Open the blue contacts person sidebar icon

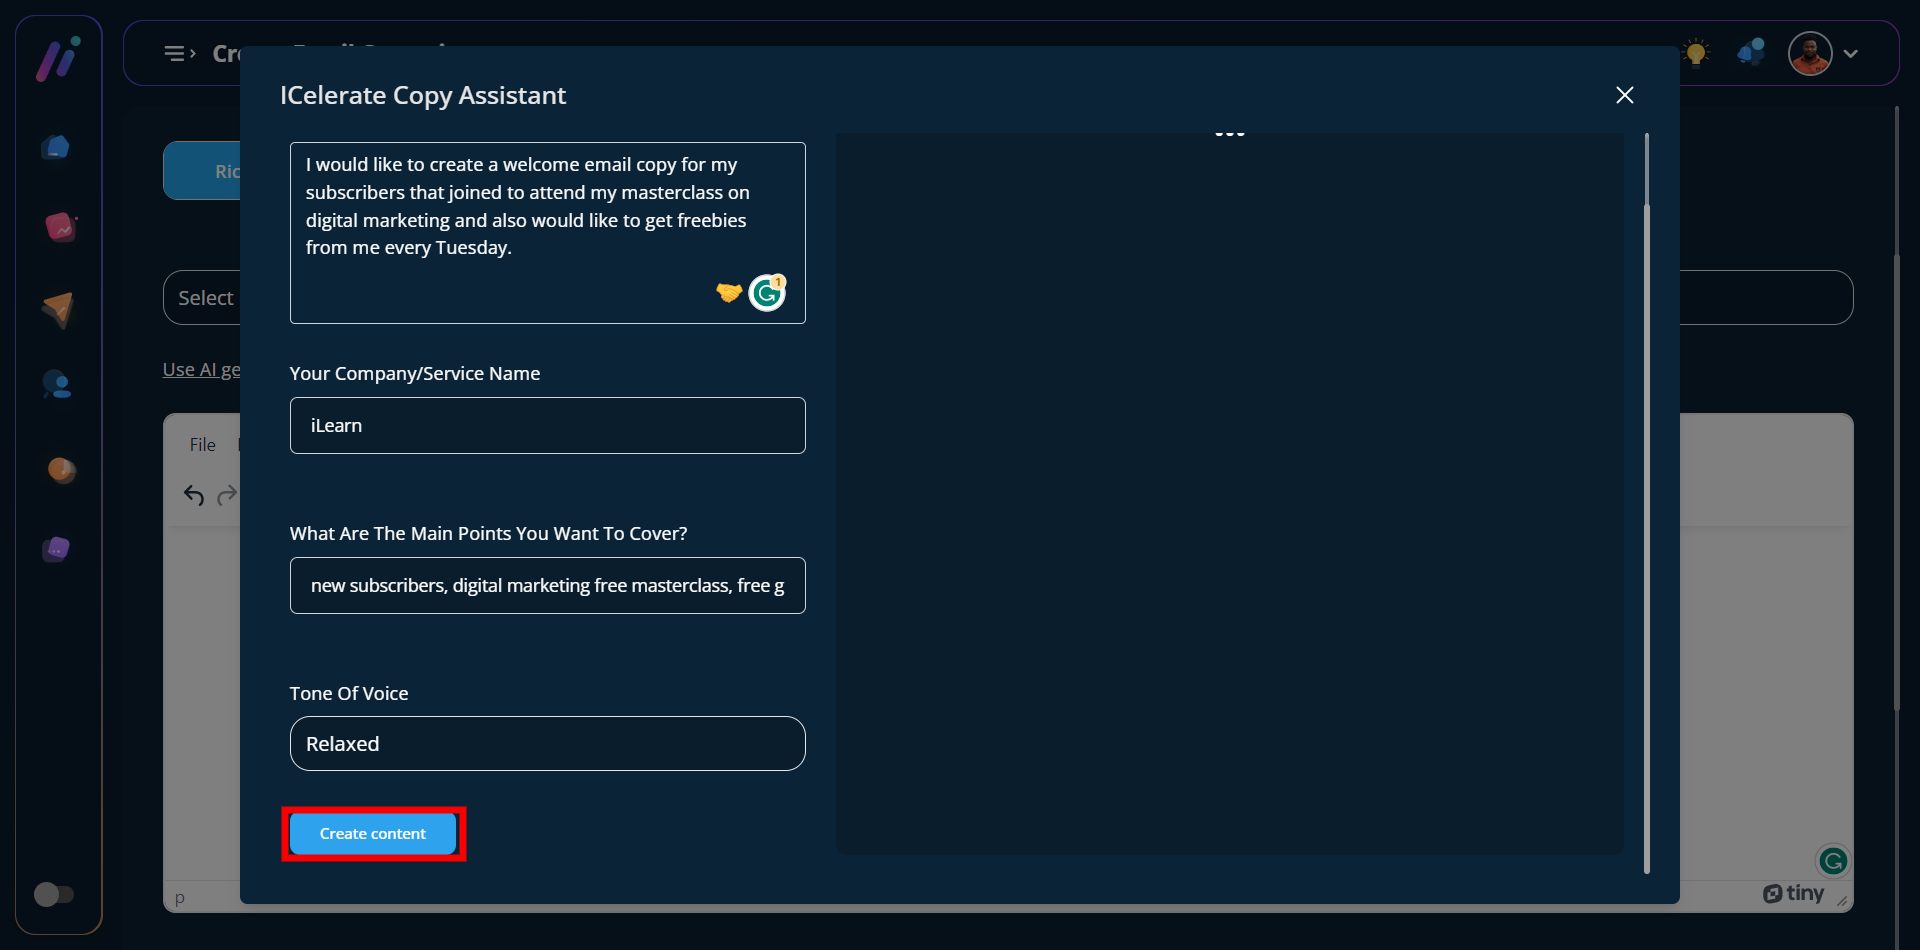tap(57, 385)
